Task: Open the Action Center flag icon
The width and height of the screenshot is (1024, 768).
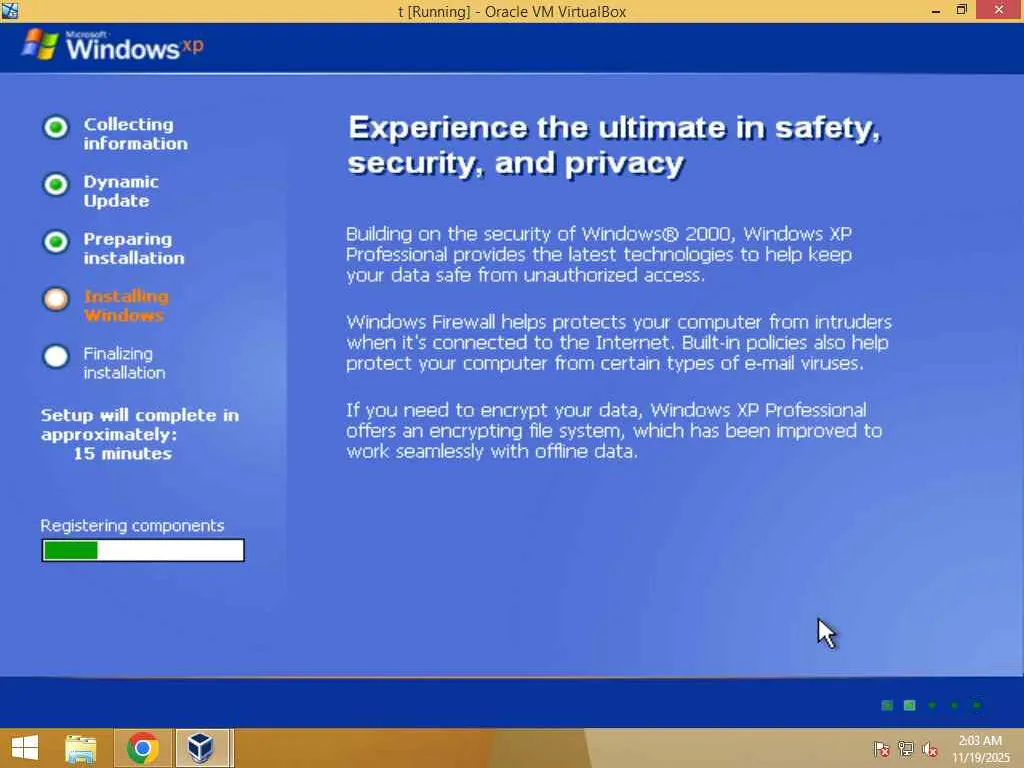Action: [881, 749]
